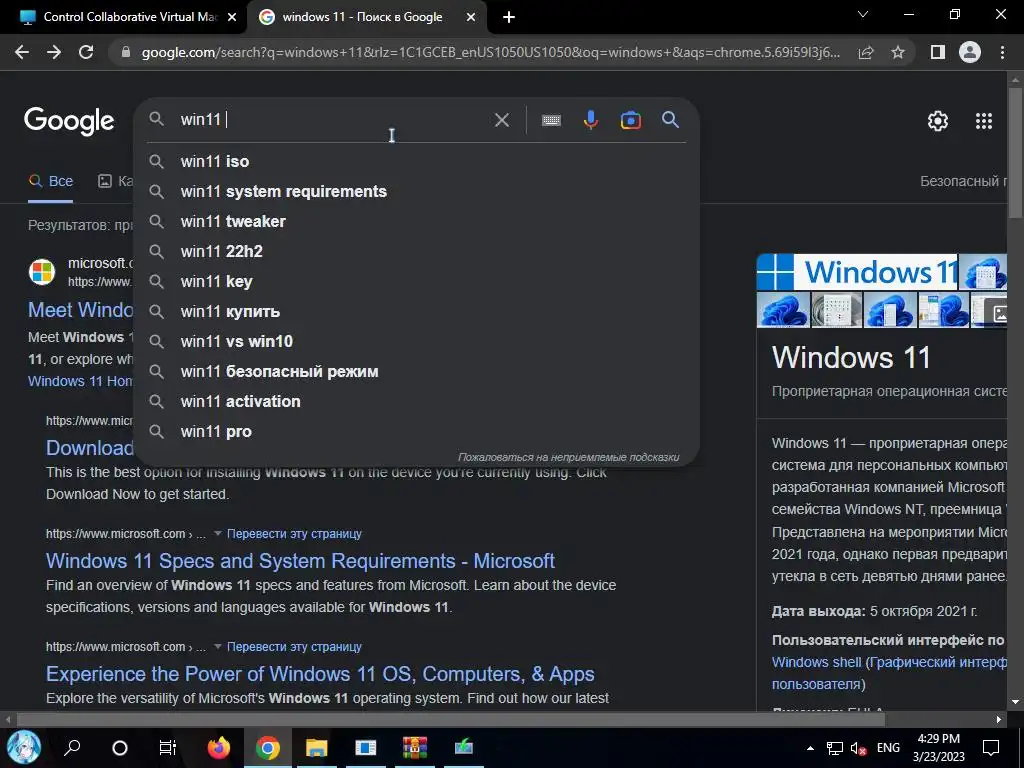Go forward with browser forward arrow
This screenshot has width=1024, height=768.
click(x=54, y=52)
